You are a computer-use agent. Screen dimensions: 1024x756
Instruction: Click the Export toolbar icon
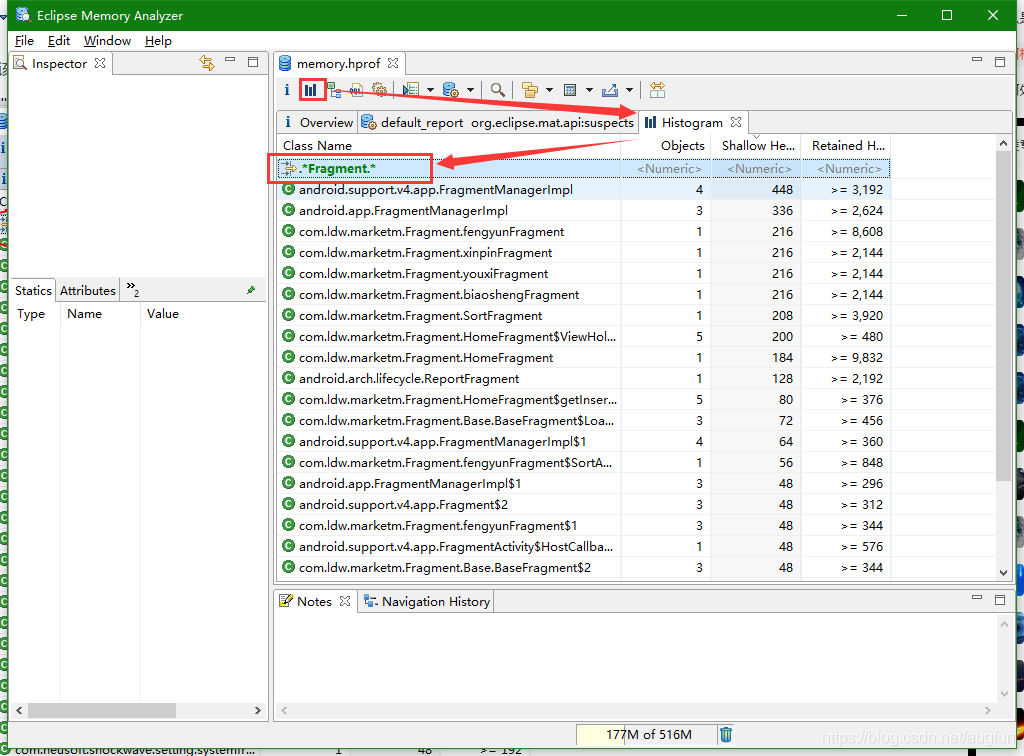(610, 90)
